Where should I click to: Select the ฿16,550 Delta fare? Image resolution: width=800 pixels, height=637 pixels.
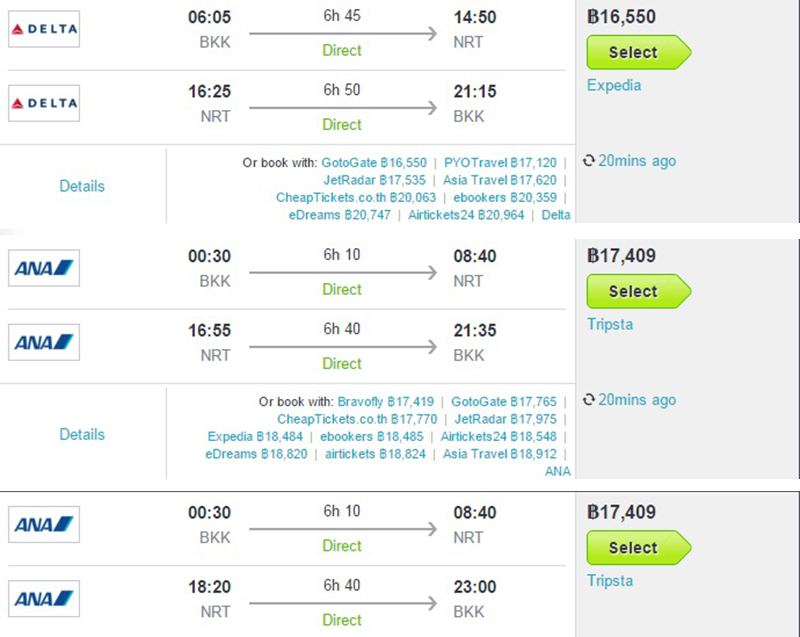(639, 52)
